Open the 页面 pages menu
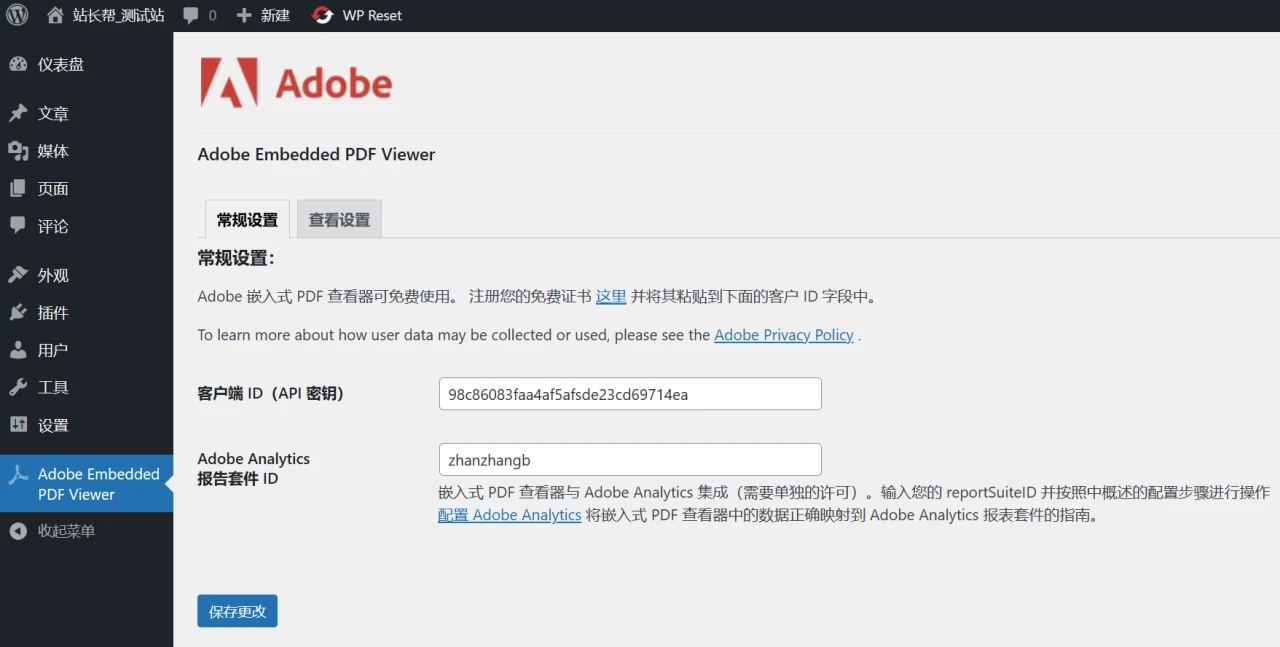1280x647 pixels. 53,189
